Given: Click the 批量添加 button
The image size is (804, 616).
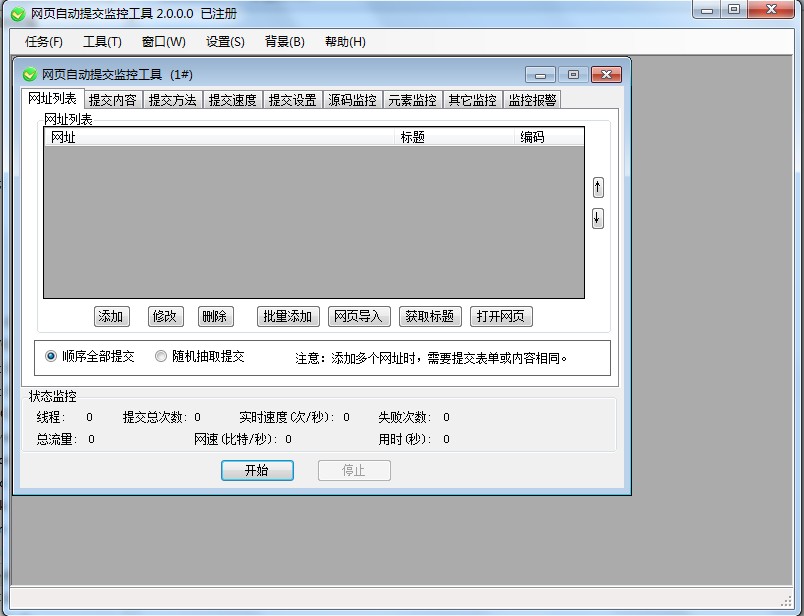Looking at the screenshot, I should (x=287, y=316).
